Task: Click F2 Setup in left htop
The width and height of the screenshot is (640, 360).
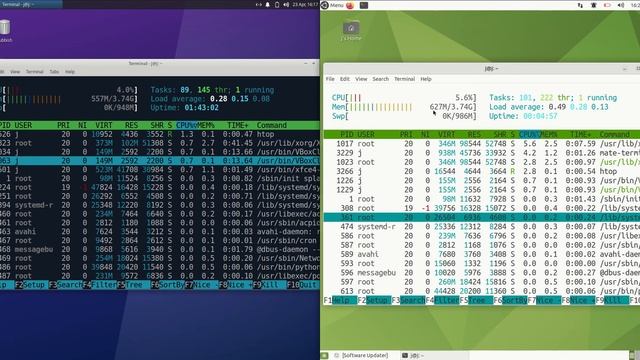Action: pos(31,285)
